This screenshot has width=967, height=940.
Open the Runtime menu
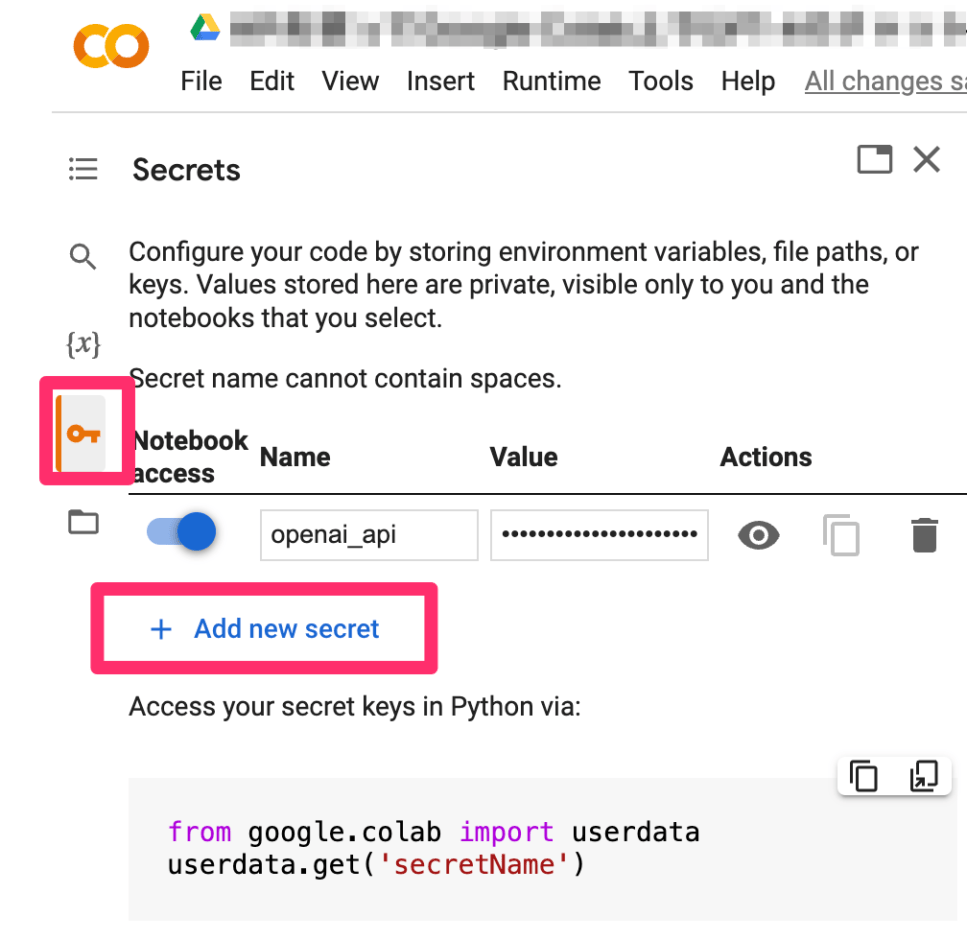(551, 81)
